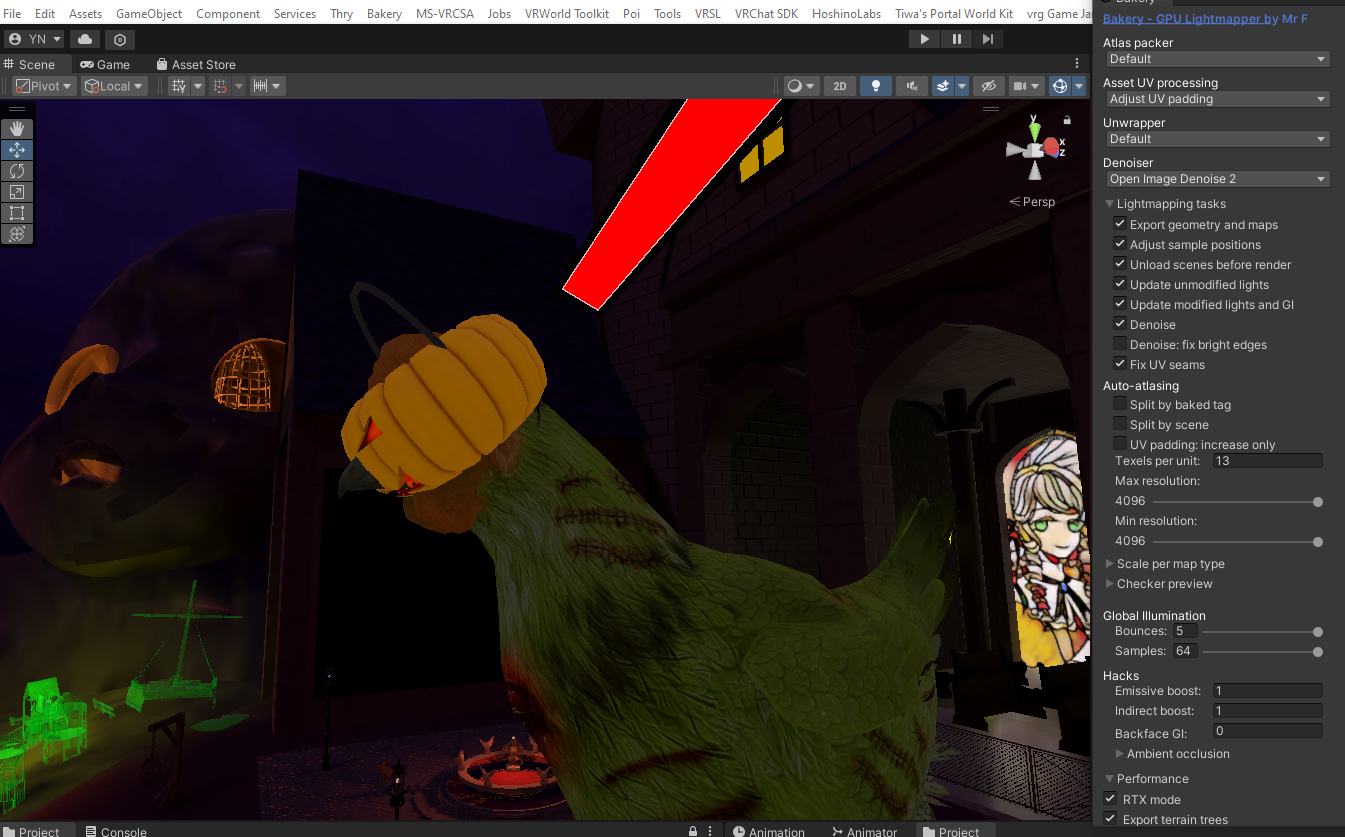Toggle Update unmodified lights checkbox
The image size is (1345, 837).
(x=1120, y=284)
